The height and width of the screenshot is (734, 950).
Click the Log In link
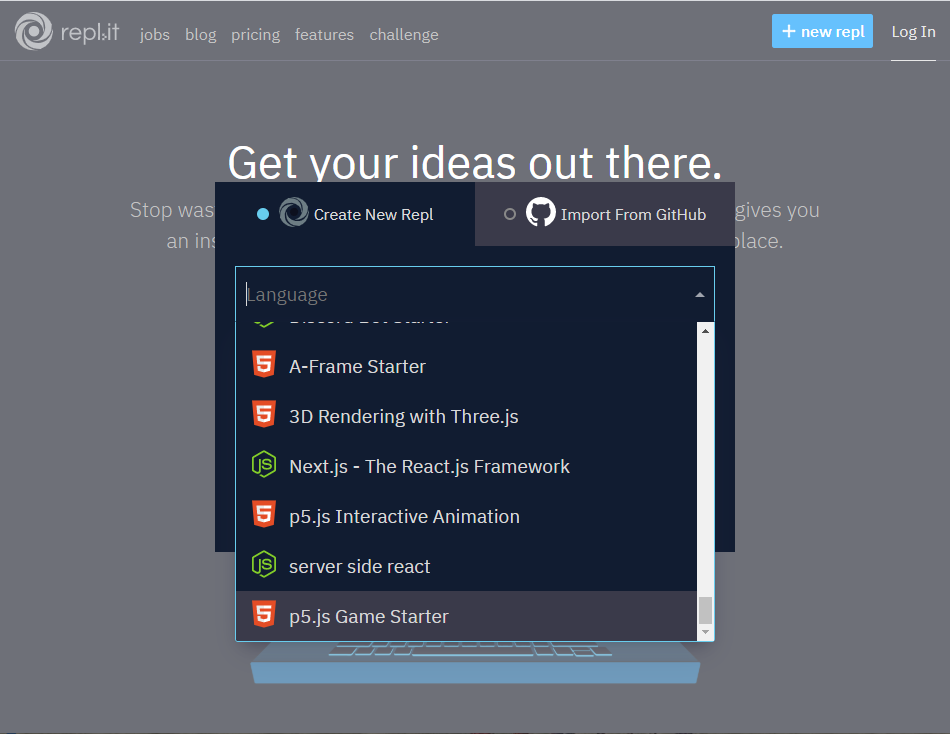point(913,32)
